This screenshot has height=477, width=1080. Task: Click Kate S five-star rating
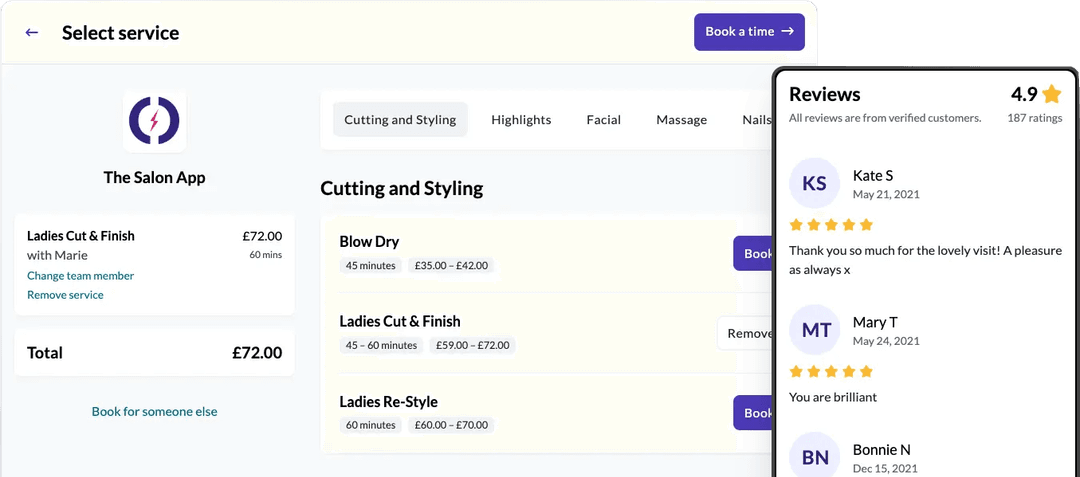coord(831,225)
